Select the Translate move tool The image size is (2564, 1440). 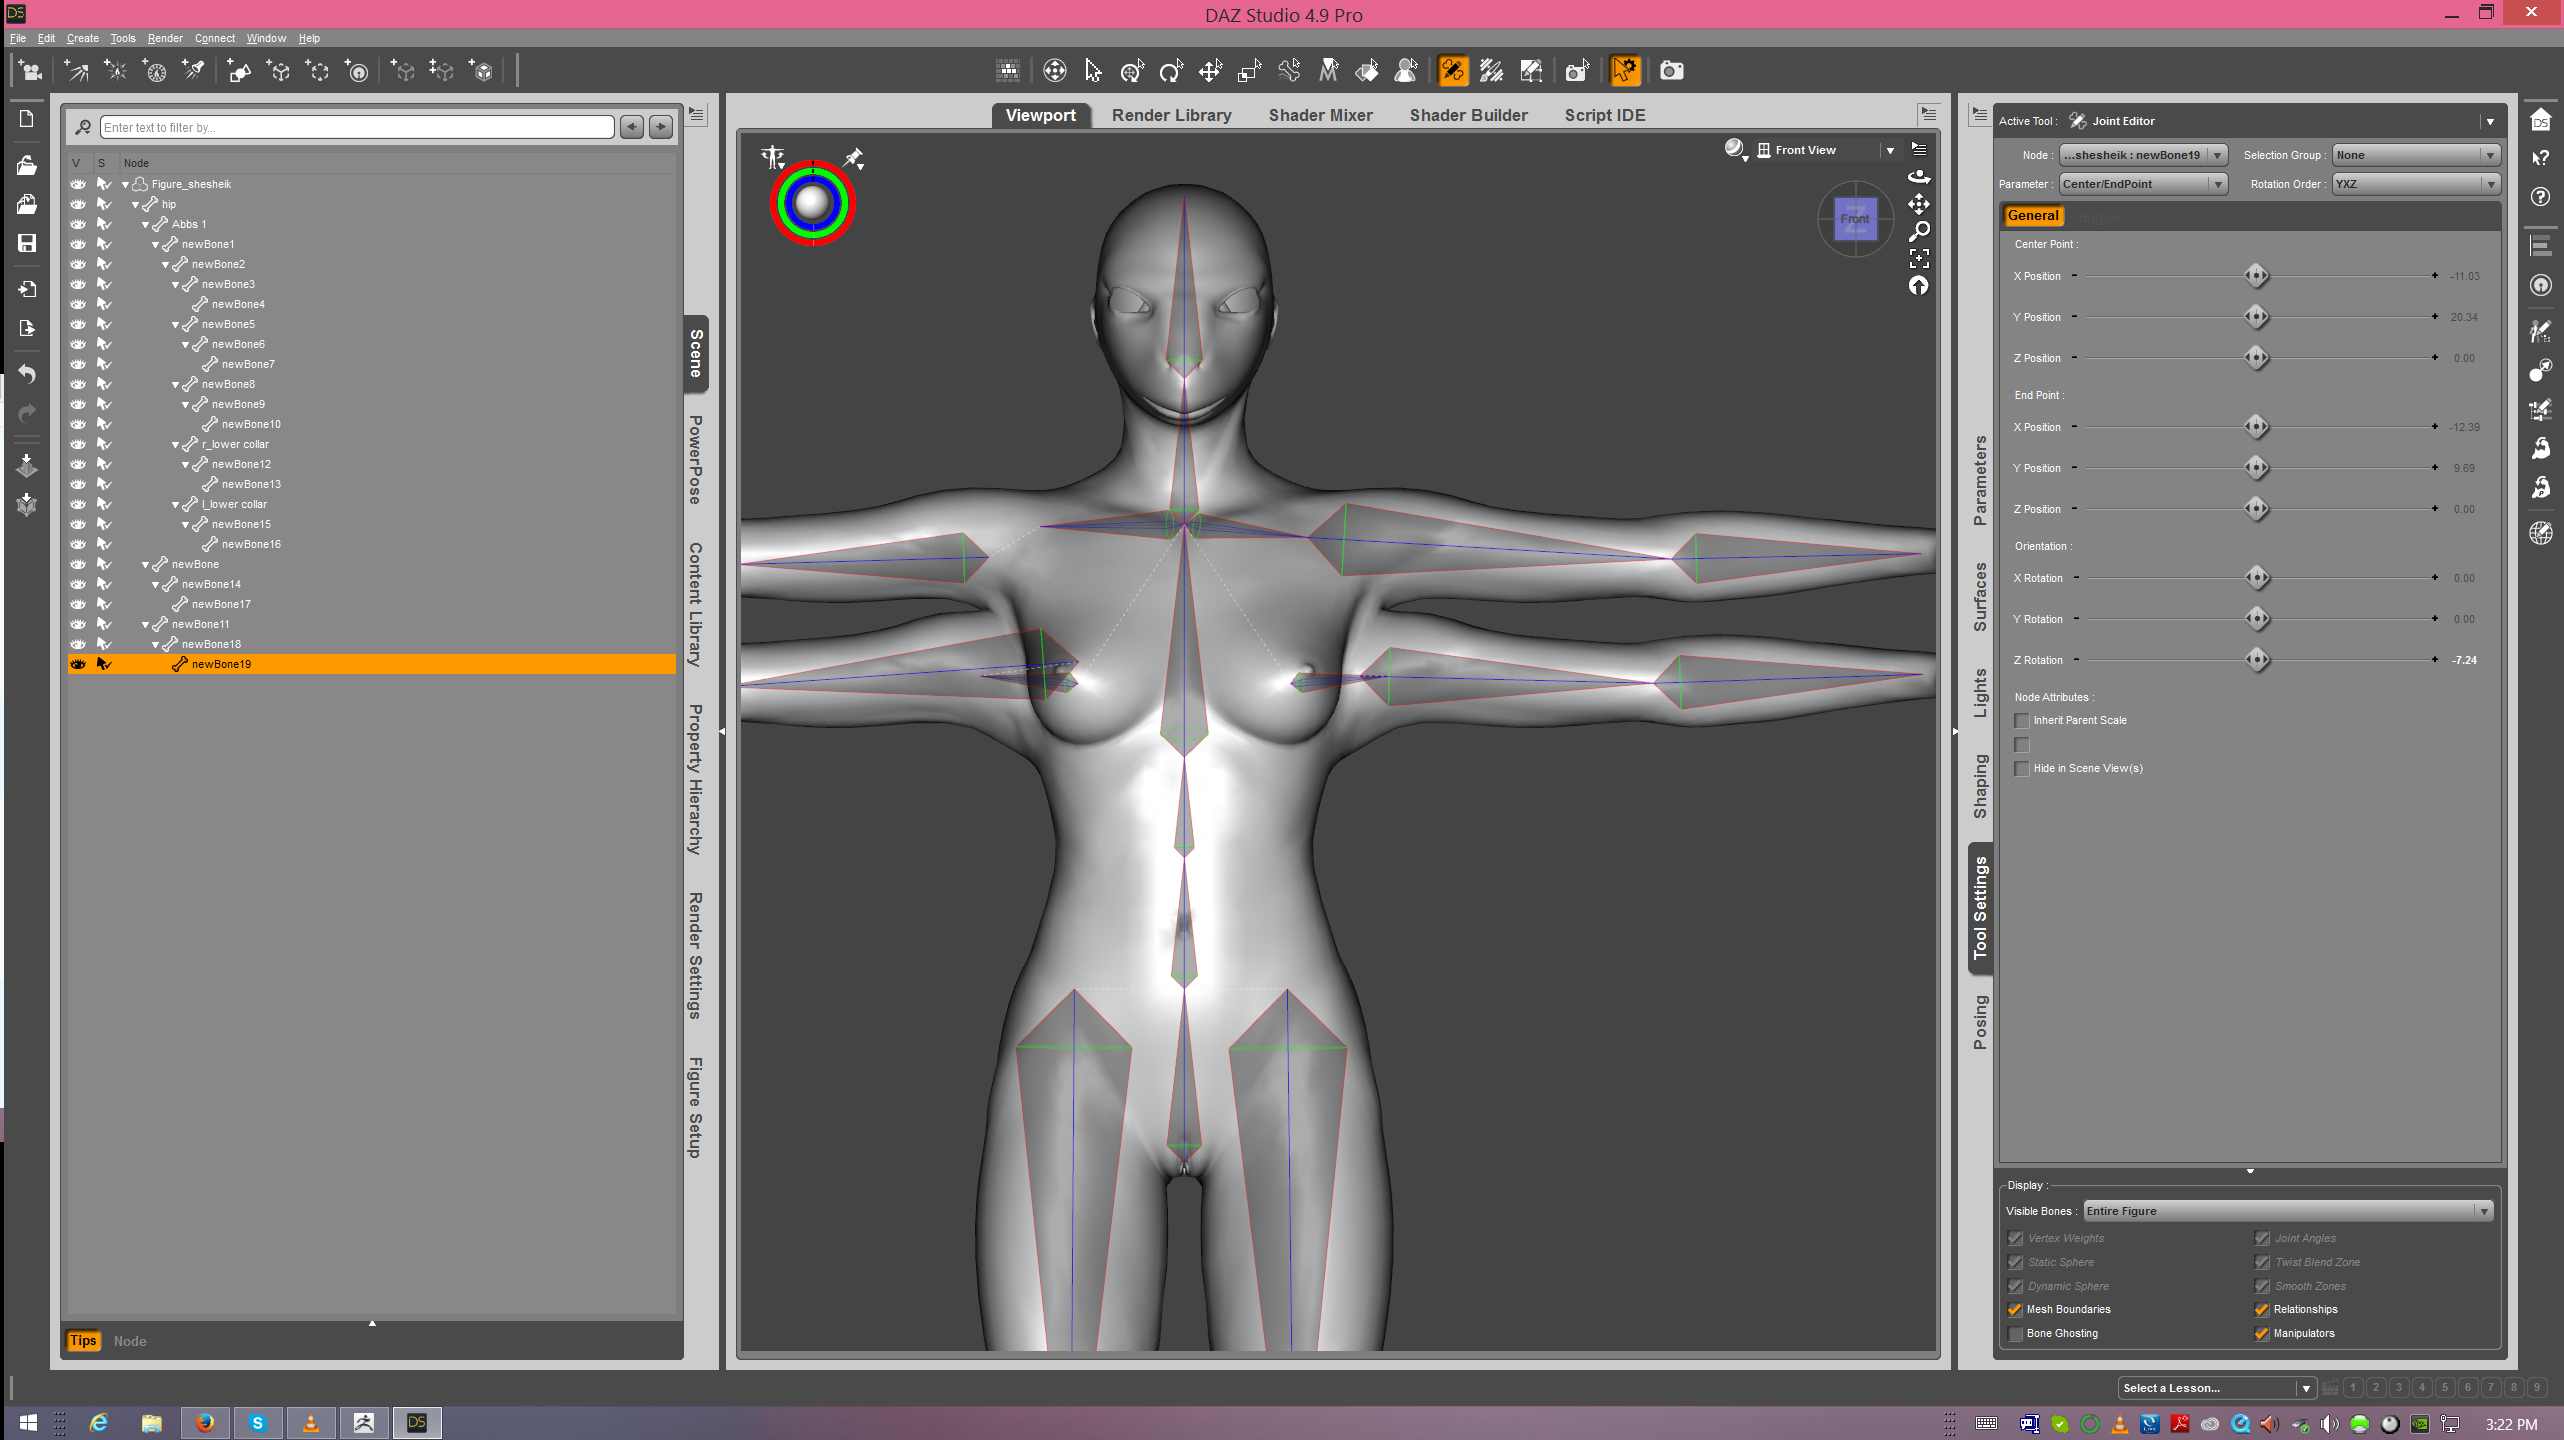[x=1210, y=71]
